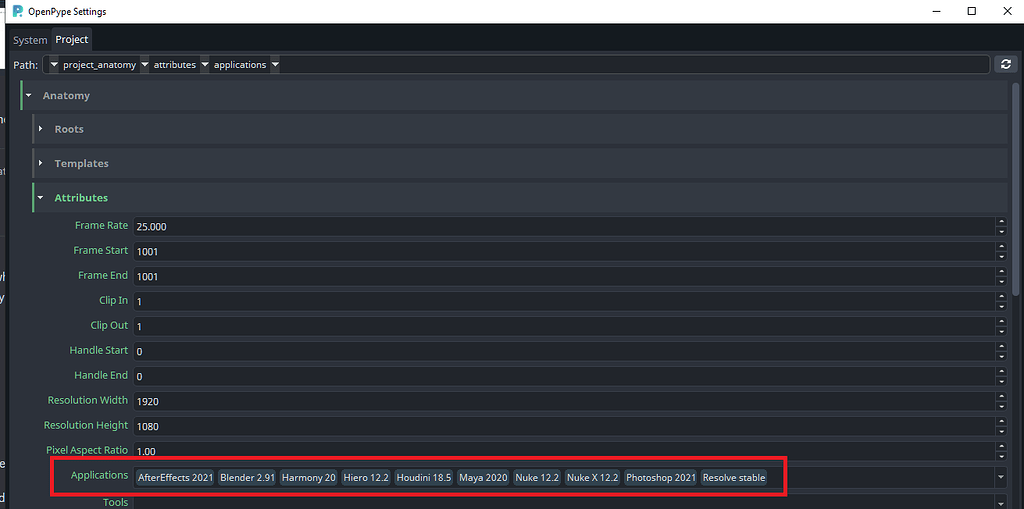1024x509 pixels.
Task: Click the OpenPype logo in the title bar
Action: point(18,11)
